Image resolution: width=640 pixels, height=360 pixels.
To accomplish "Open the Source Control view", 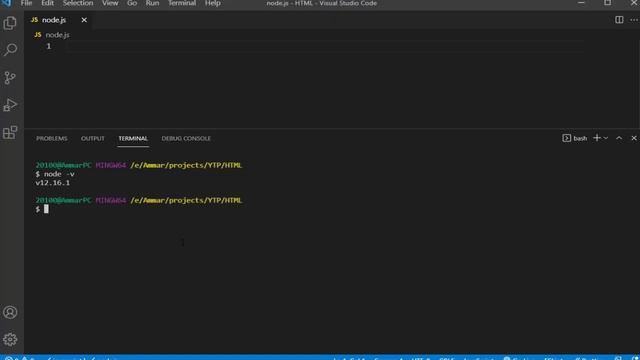I will [10, 78].
